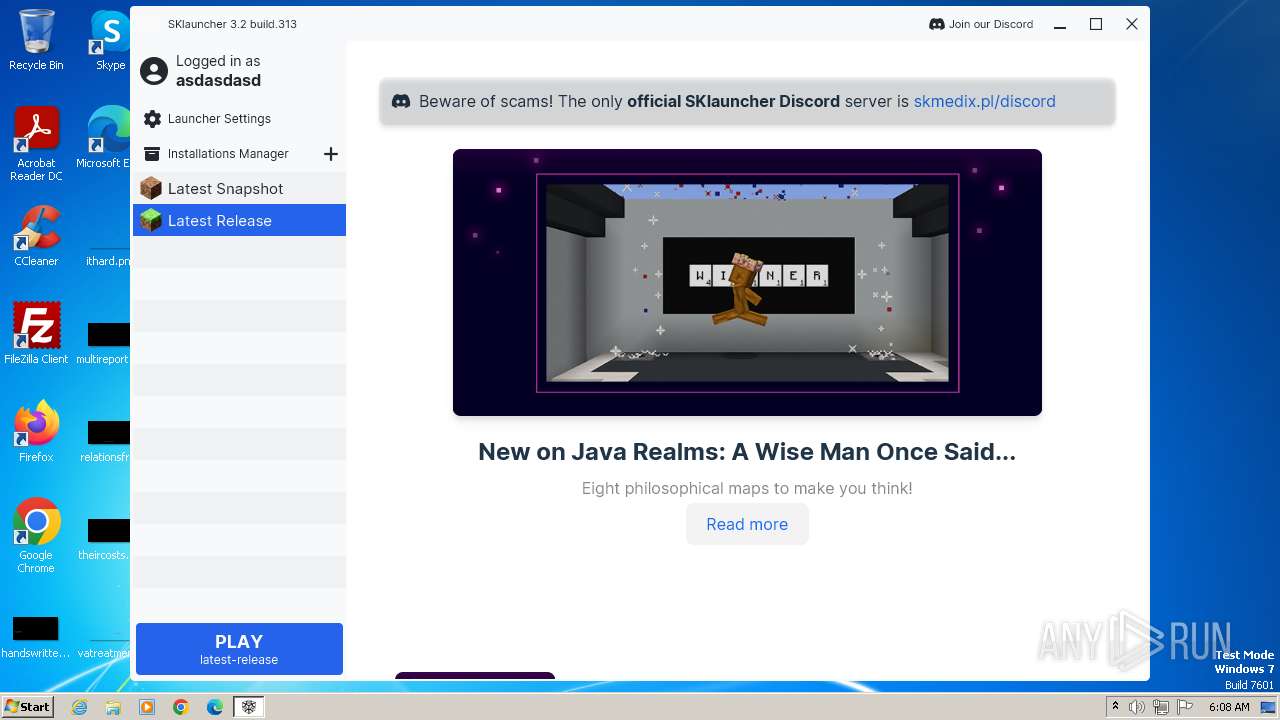This screenshot has width=1280, height=720.
Task: Click the Windows Start button
Action: click(28, 706)
